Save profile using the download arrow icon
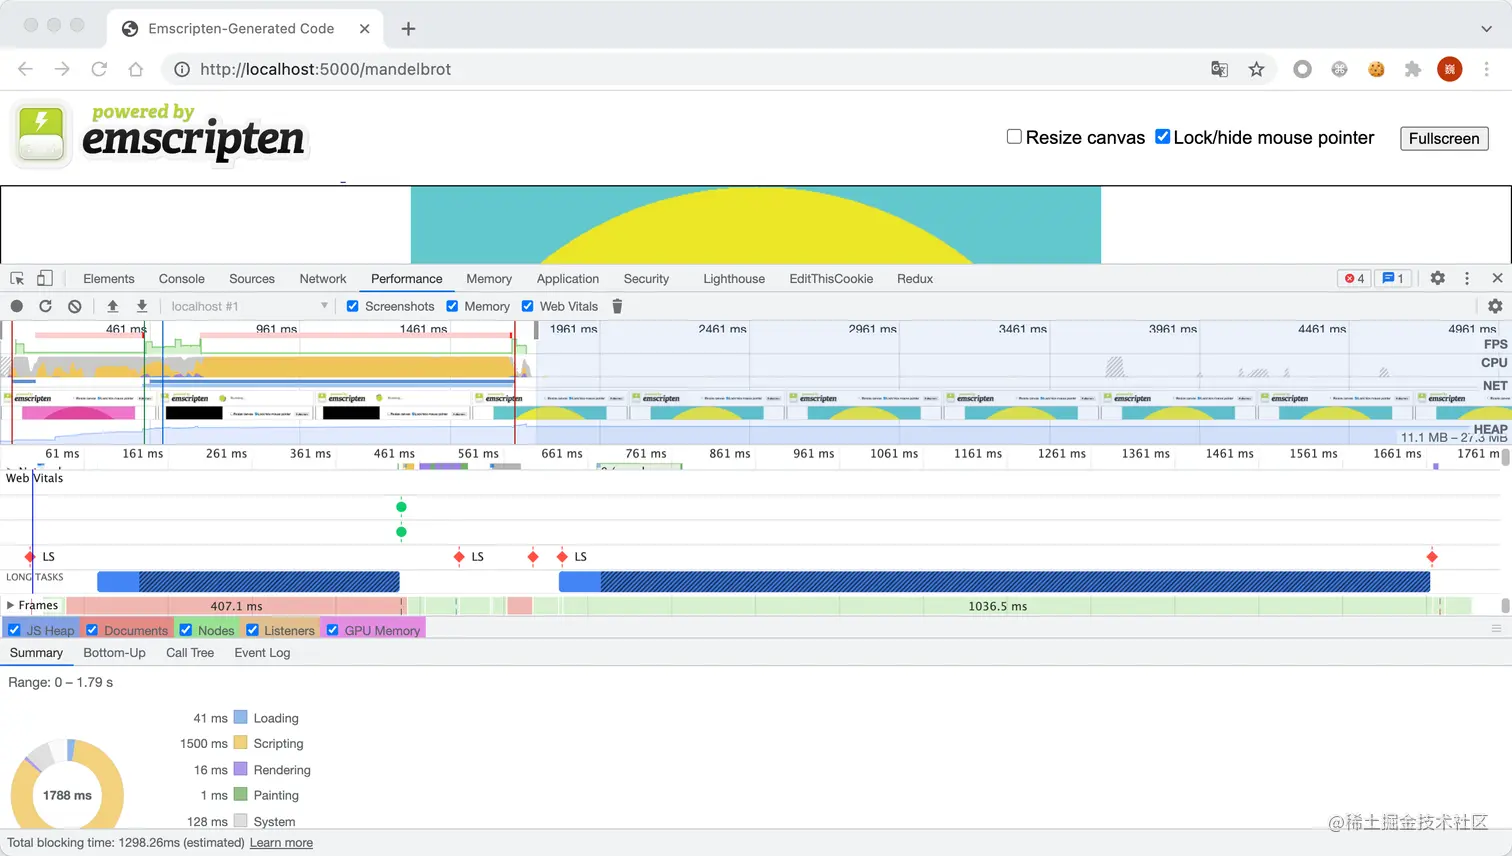The image size is (1512, 856). tap(142, 306)
